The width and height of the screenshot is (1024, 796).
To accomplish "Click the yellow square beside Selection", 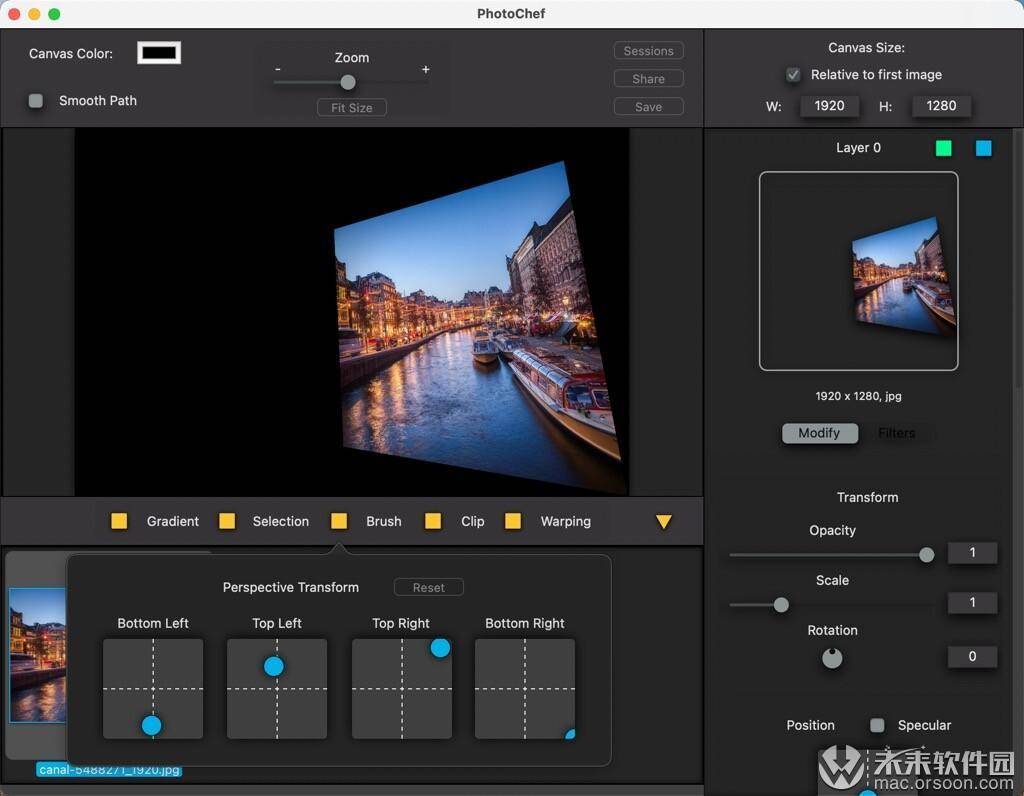I will point(227,521).
